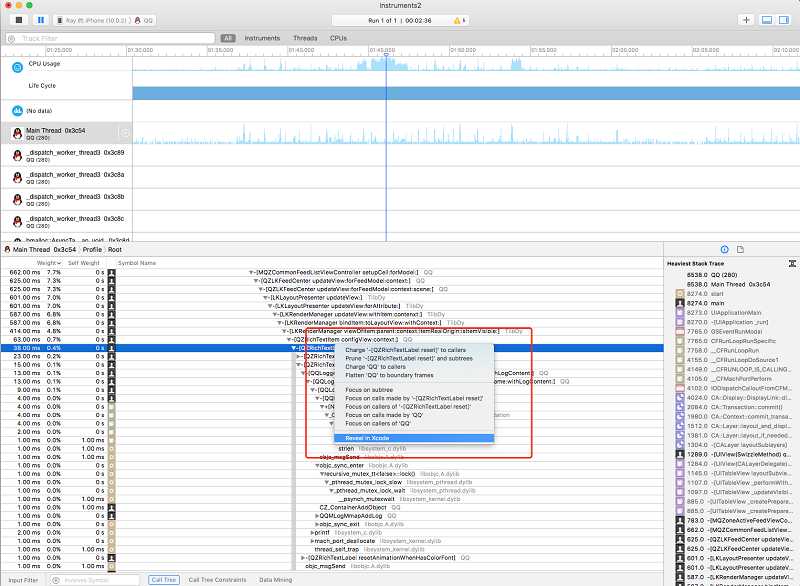This screenshot has width=800, height=586.
Task: Toggle the right inspector pane visibility icon
Action: (784, 20)
